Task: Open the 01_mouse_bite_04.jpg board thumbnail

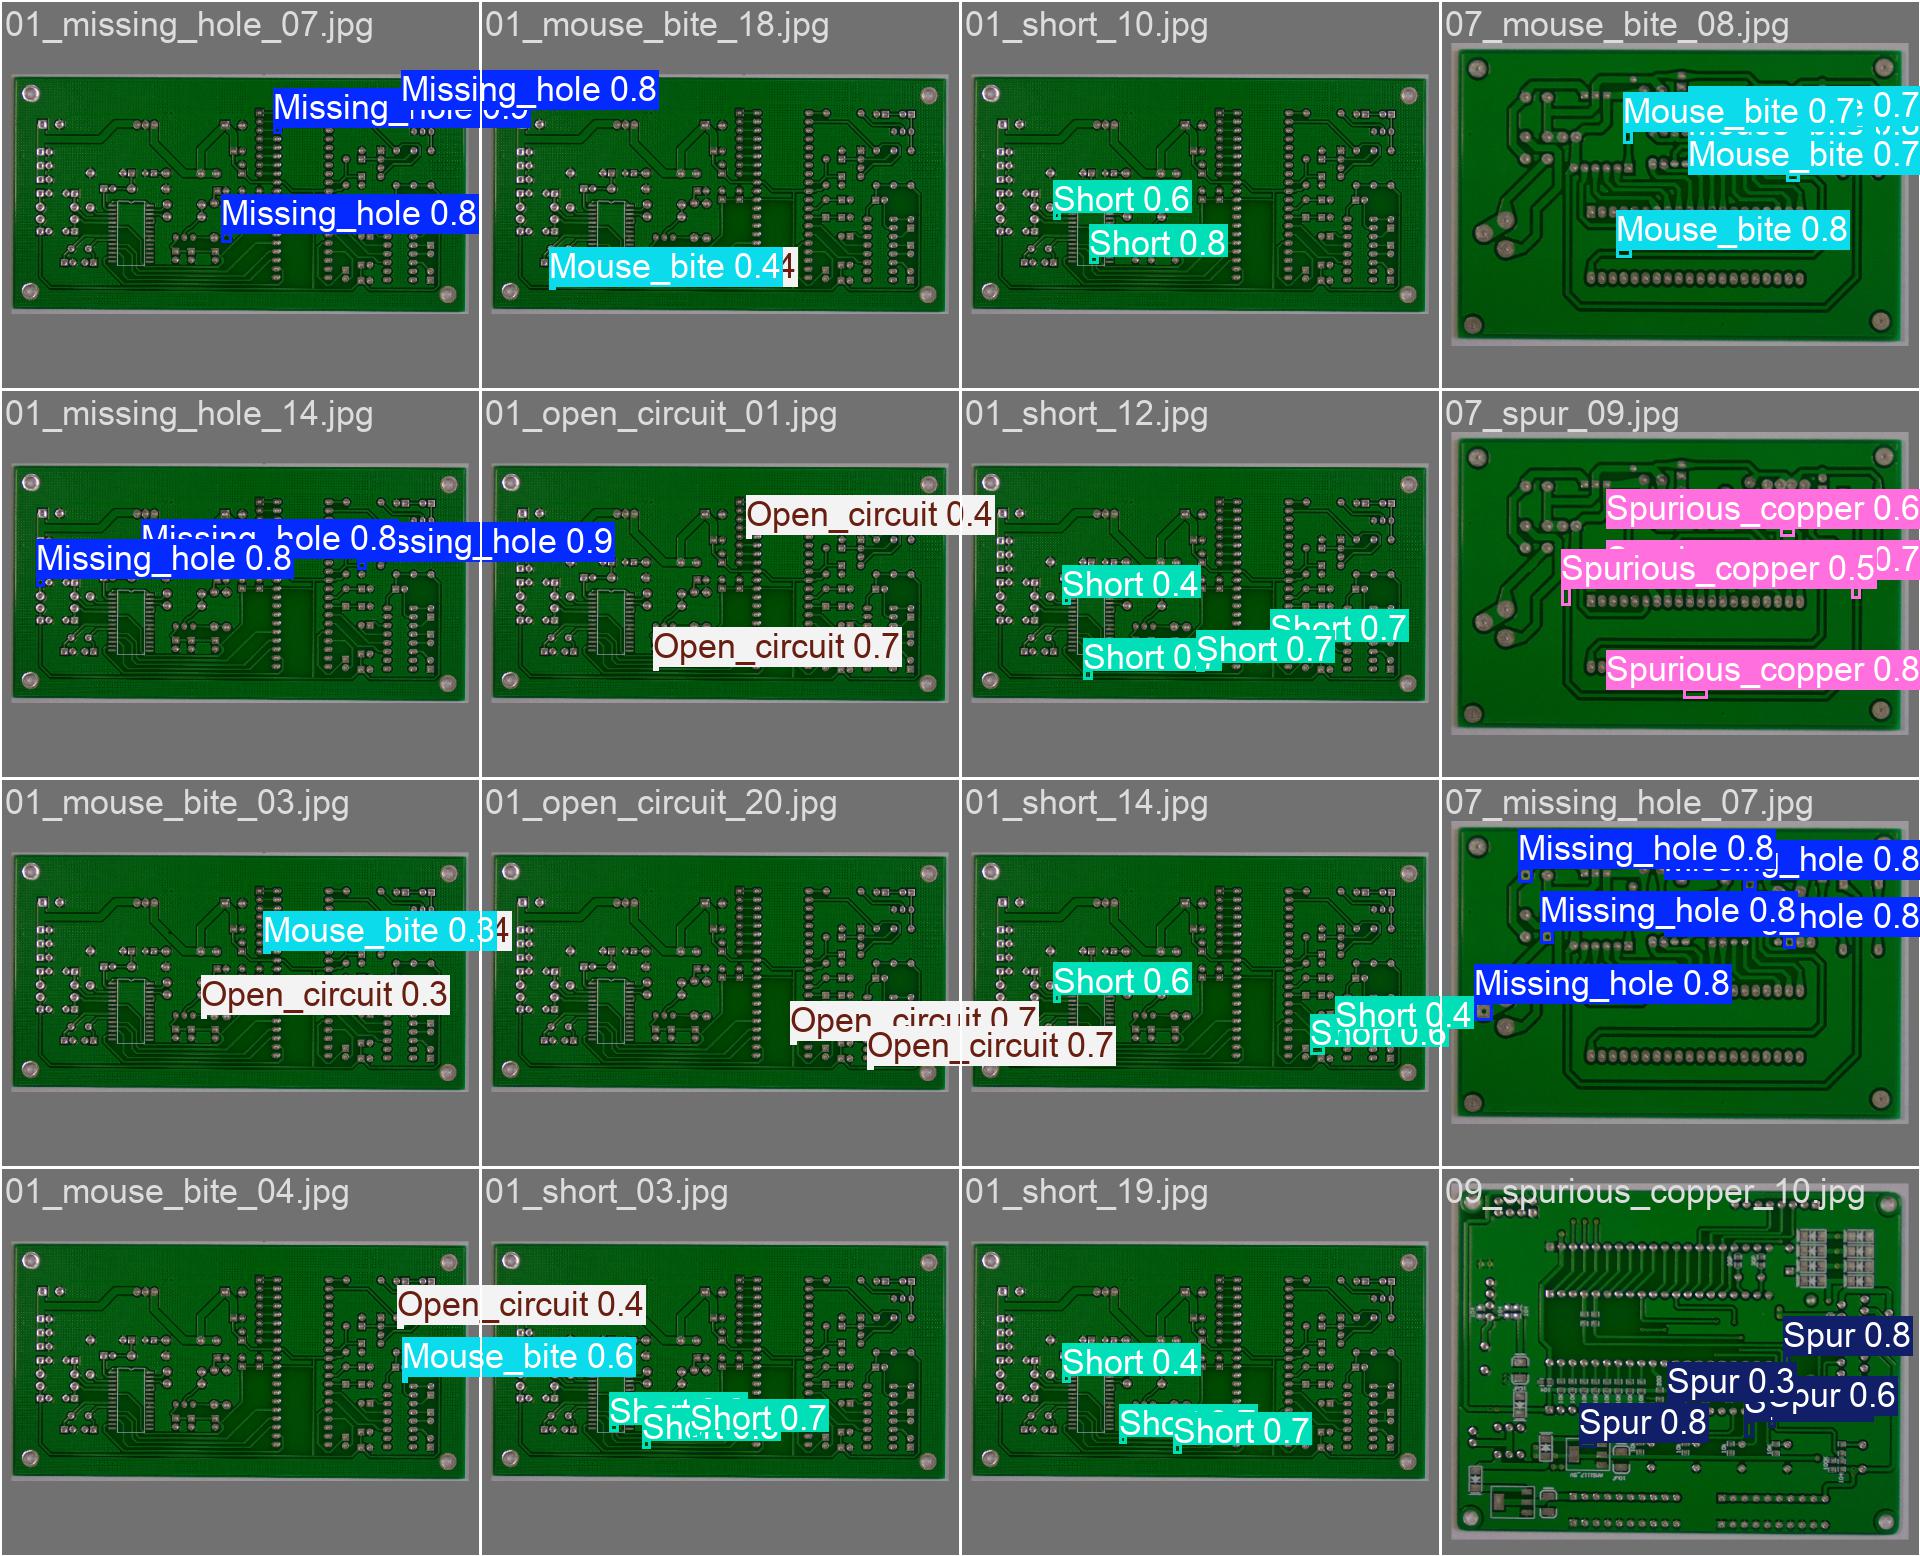Action: (239, 1361)
